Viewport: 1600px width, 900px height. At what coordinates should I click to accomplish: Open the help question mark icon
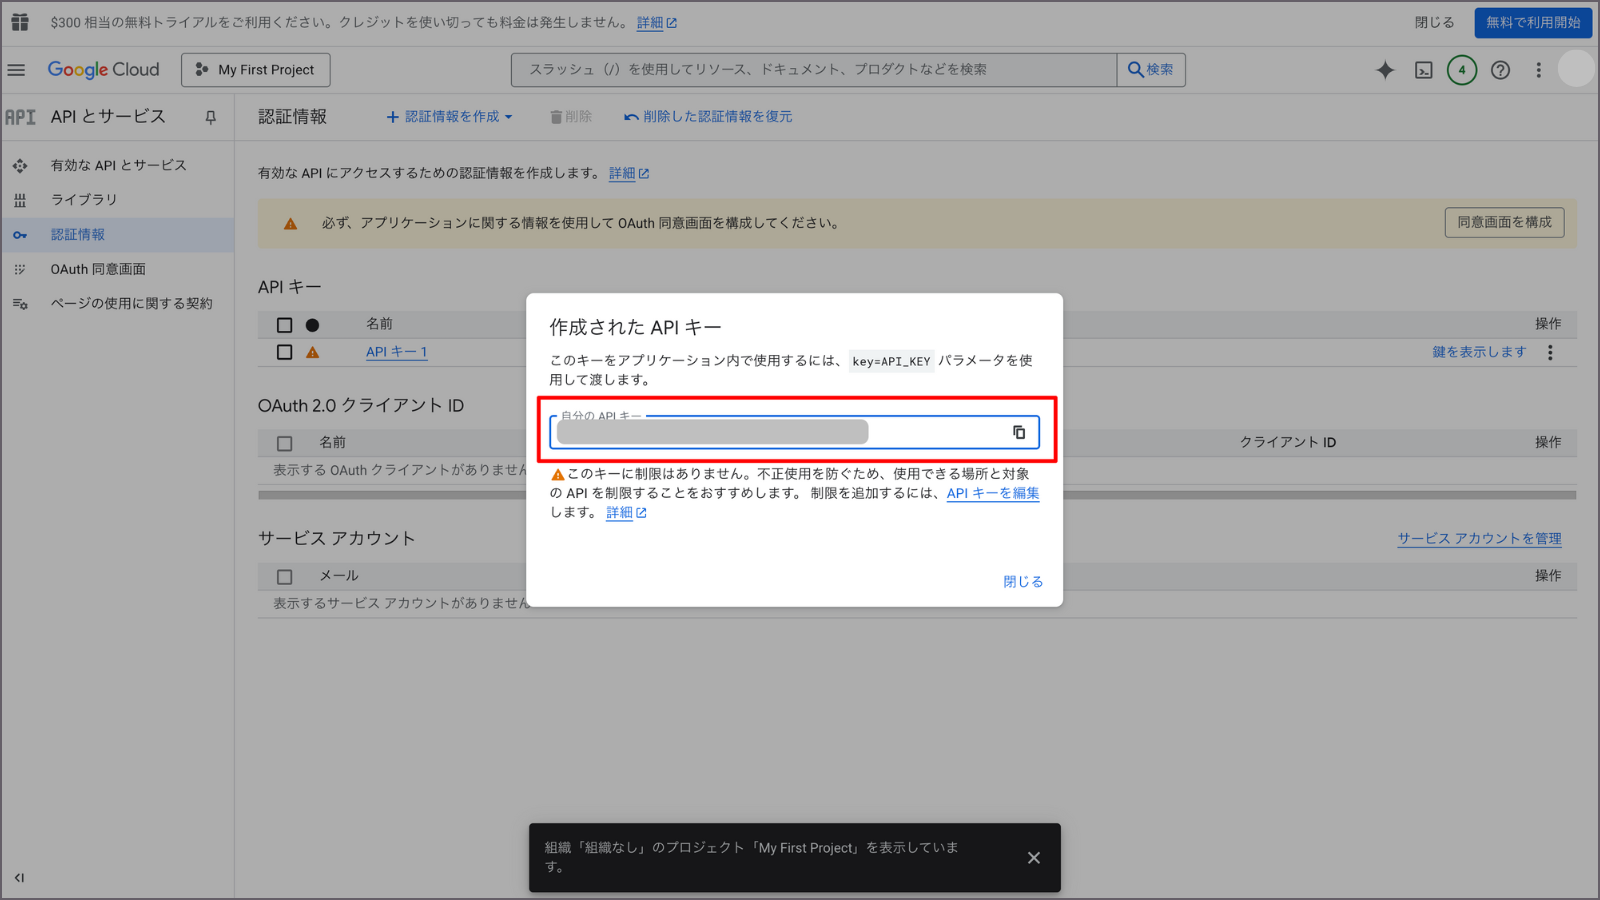tap(1500, 70)
